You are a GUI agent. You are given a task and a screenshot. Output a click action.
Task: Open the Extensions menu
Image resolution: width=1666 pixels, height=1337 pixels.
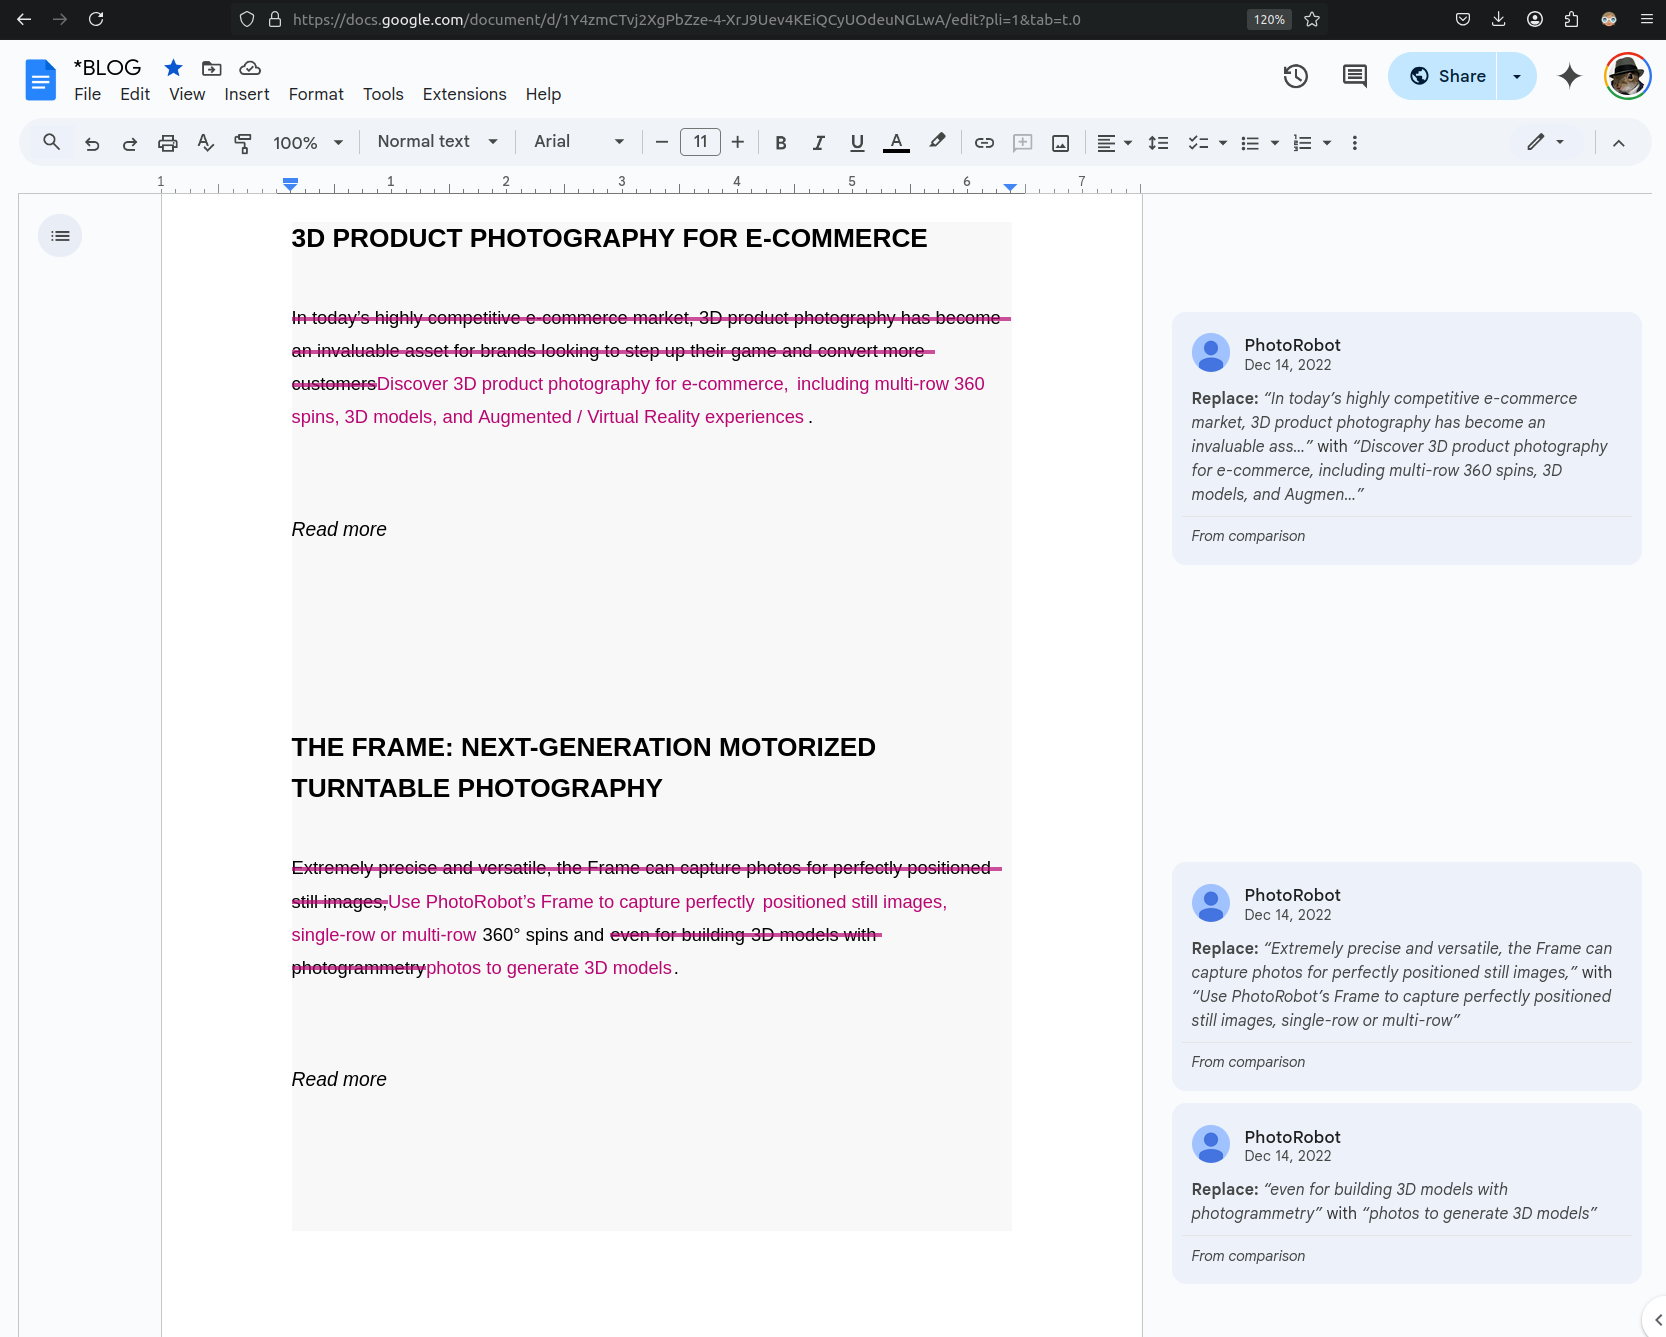point(465,94)
